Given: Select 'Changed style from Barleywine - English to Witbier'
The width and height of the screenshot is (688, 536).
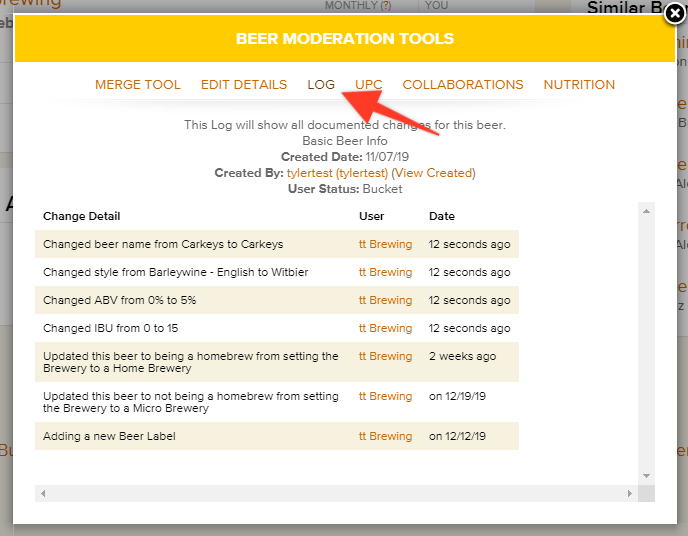Looking at the screenshot, I should point(176,272).
